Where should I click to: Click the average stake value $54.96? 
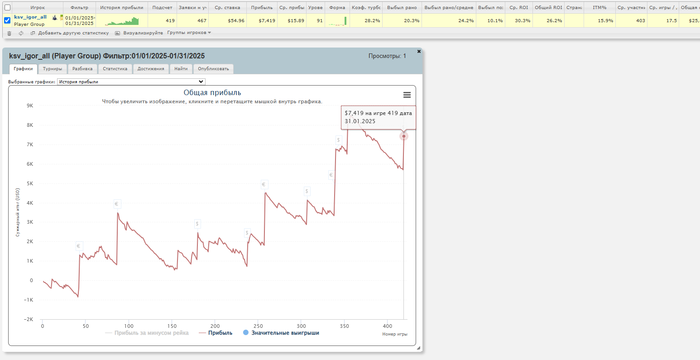[236, 21]
